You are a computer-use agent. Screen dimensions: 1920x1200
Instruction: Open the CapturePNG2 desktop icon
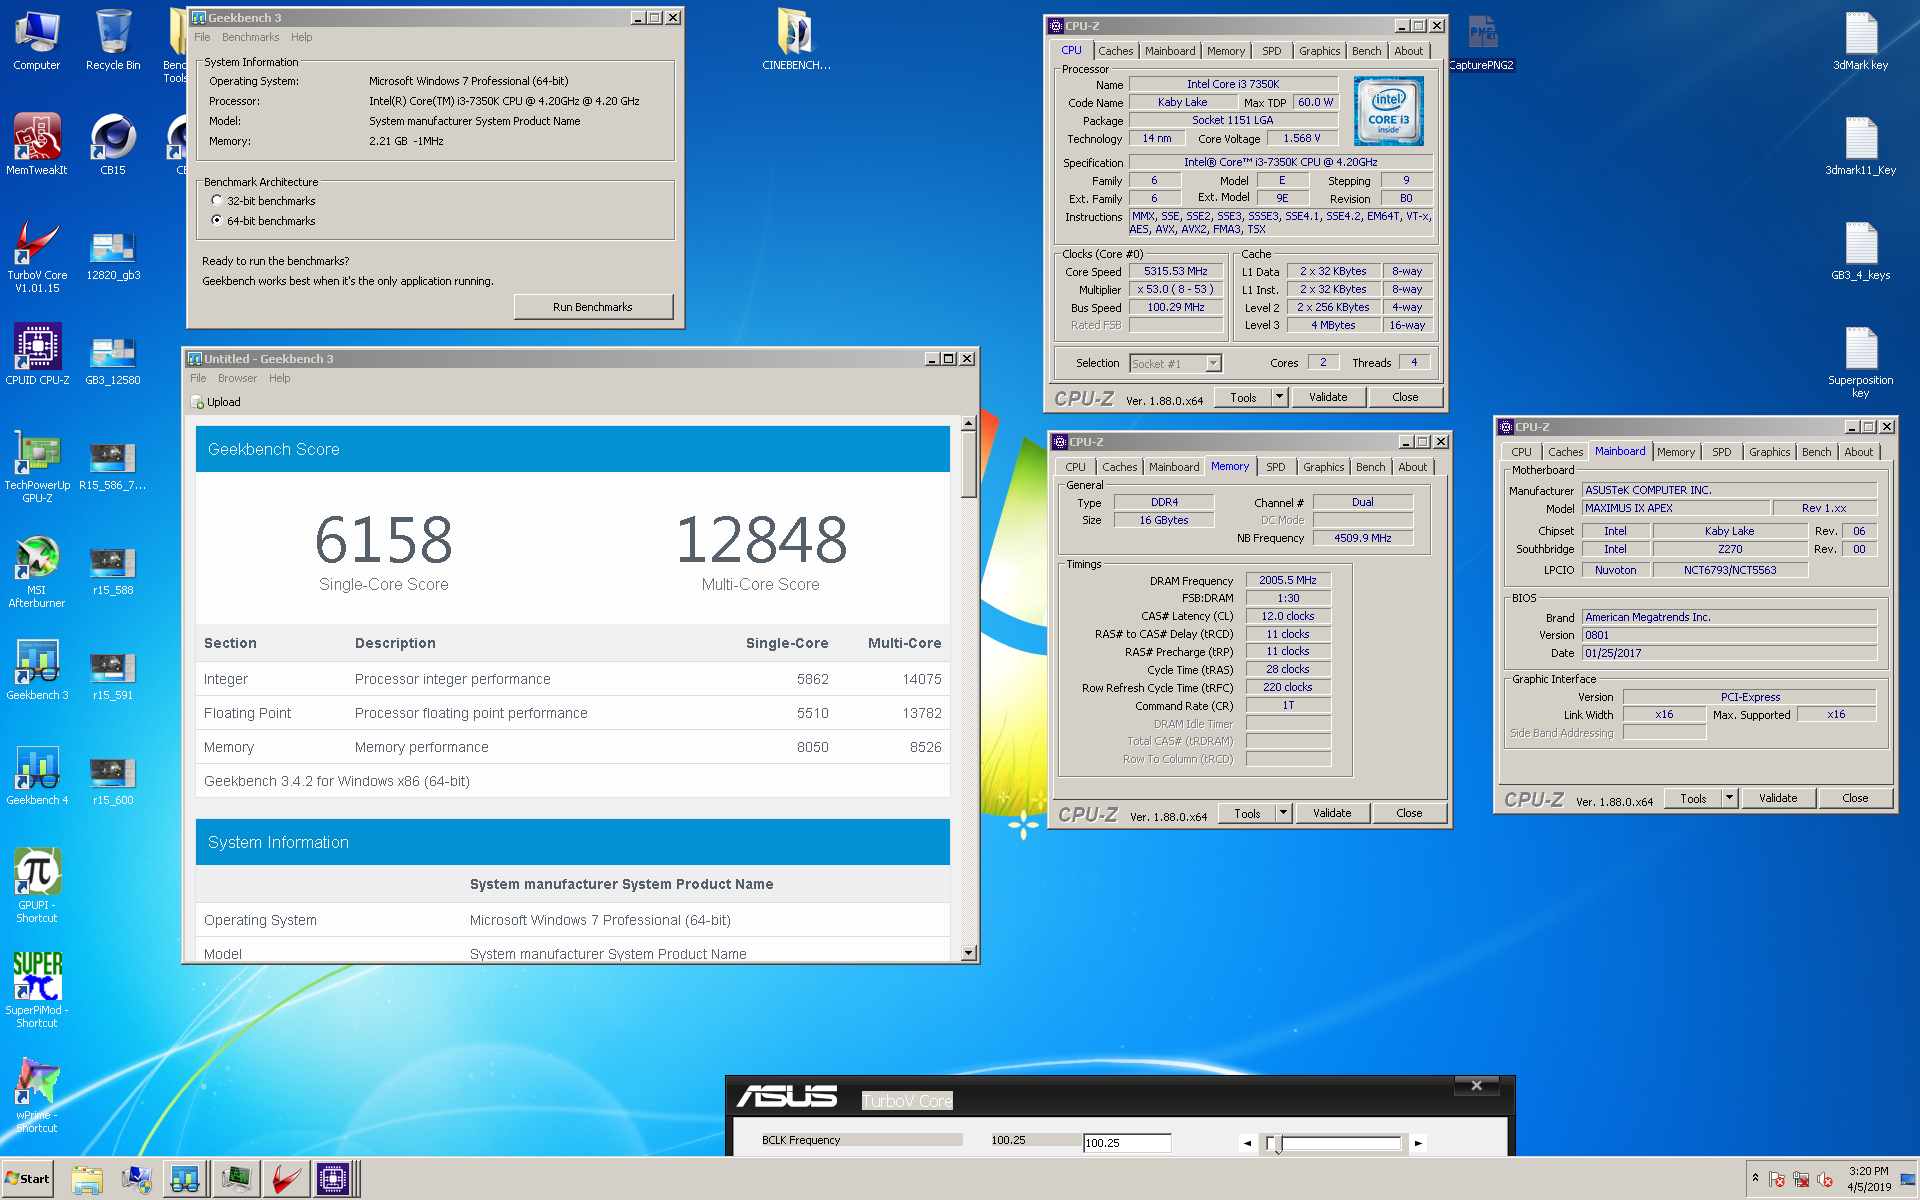coord(1481,42)
